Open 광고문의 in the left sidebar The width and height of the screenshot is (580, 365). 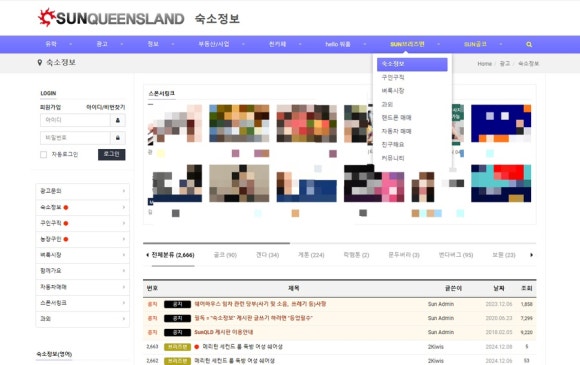82,191
